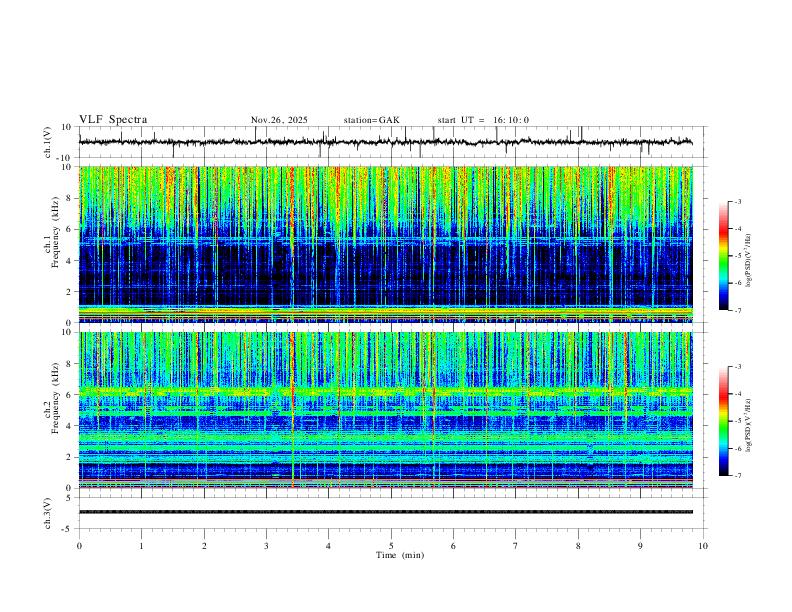Click the ch.1 color scale bar
Screen dimensions: 792x612
(x=723, y=256)
